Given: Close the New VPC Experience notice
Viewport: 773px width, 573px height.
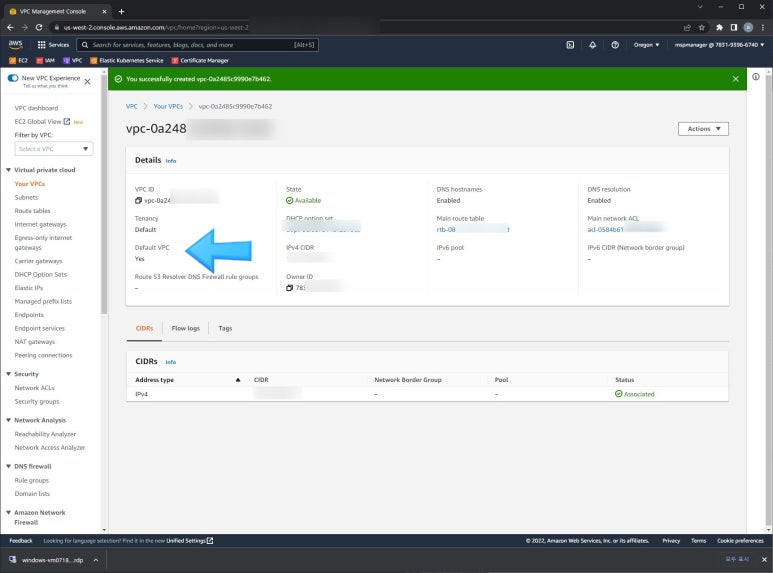Looking at the screenshot, I should click(87, 81).
